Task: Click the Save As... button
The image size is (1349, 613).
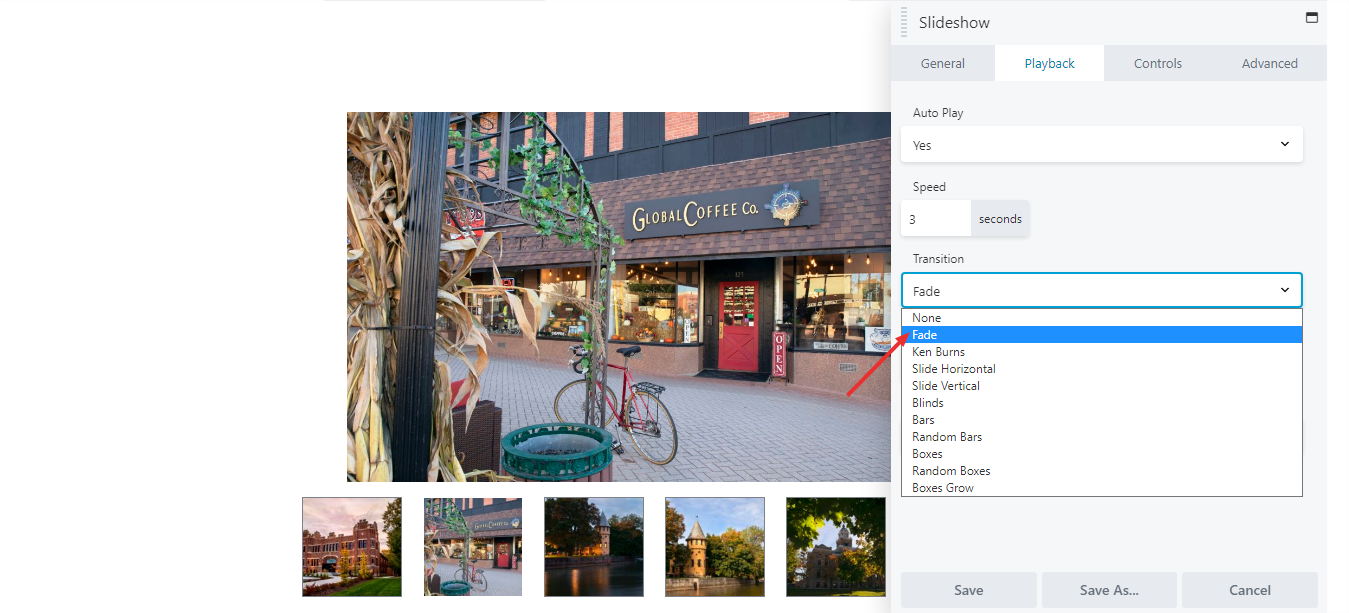Action: pos(1109,590)
